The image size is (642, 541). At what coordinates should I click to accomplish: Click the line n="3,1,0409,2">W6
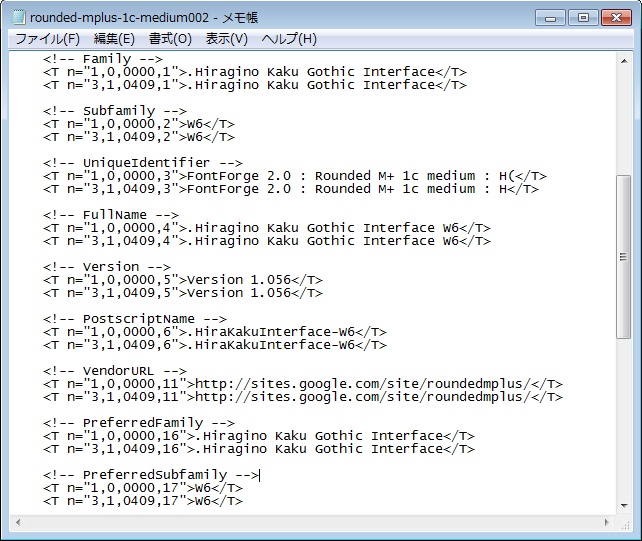tap(139, 137)
